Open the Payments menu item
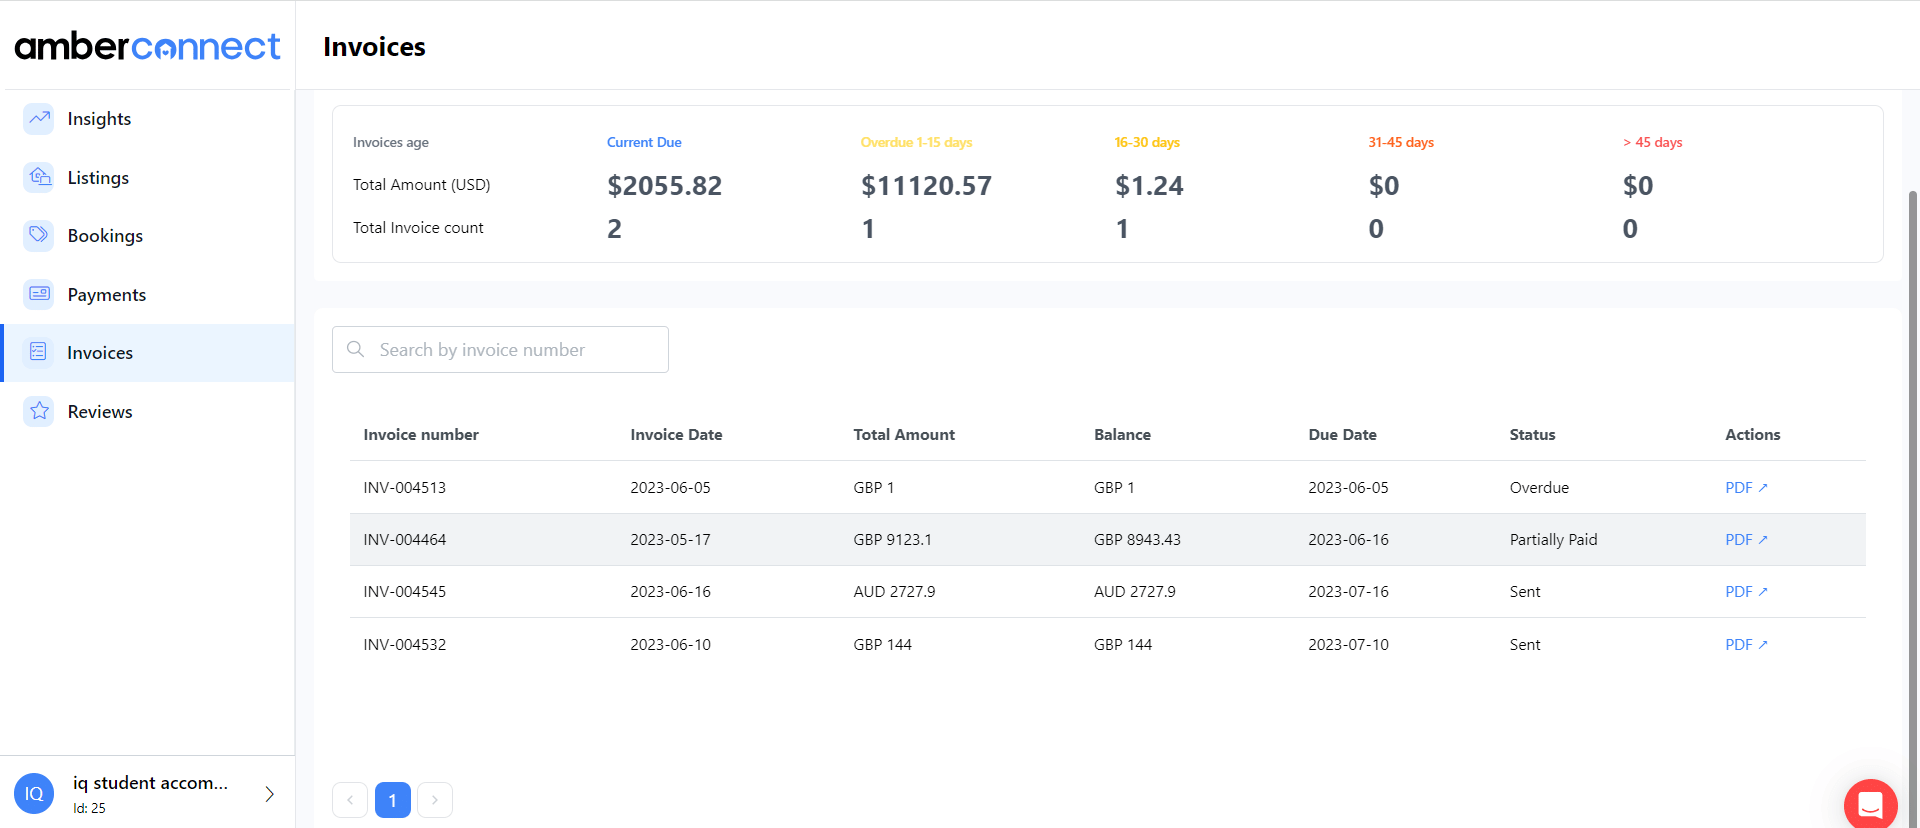 point(106,295)
